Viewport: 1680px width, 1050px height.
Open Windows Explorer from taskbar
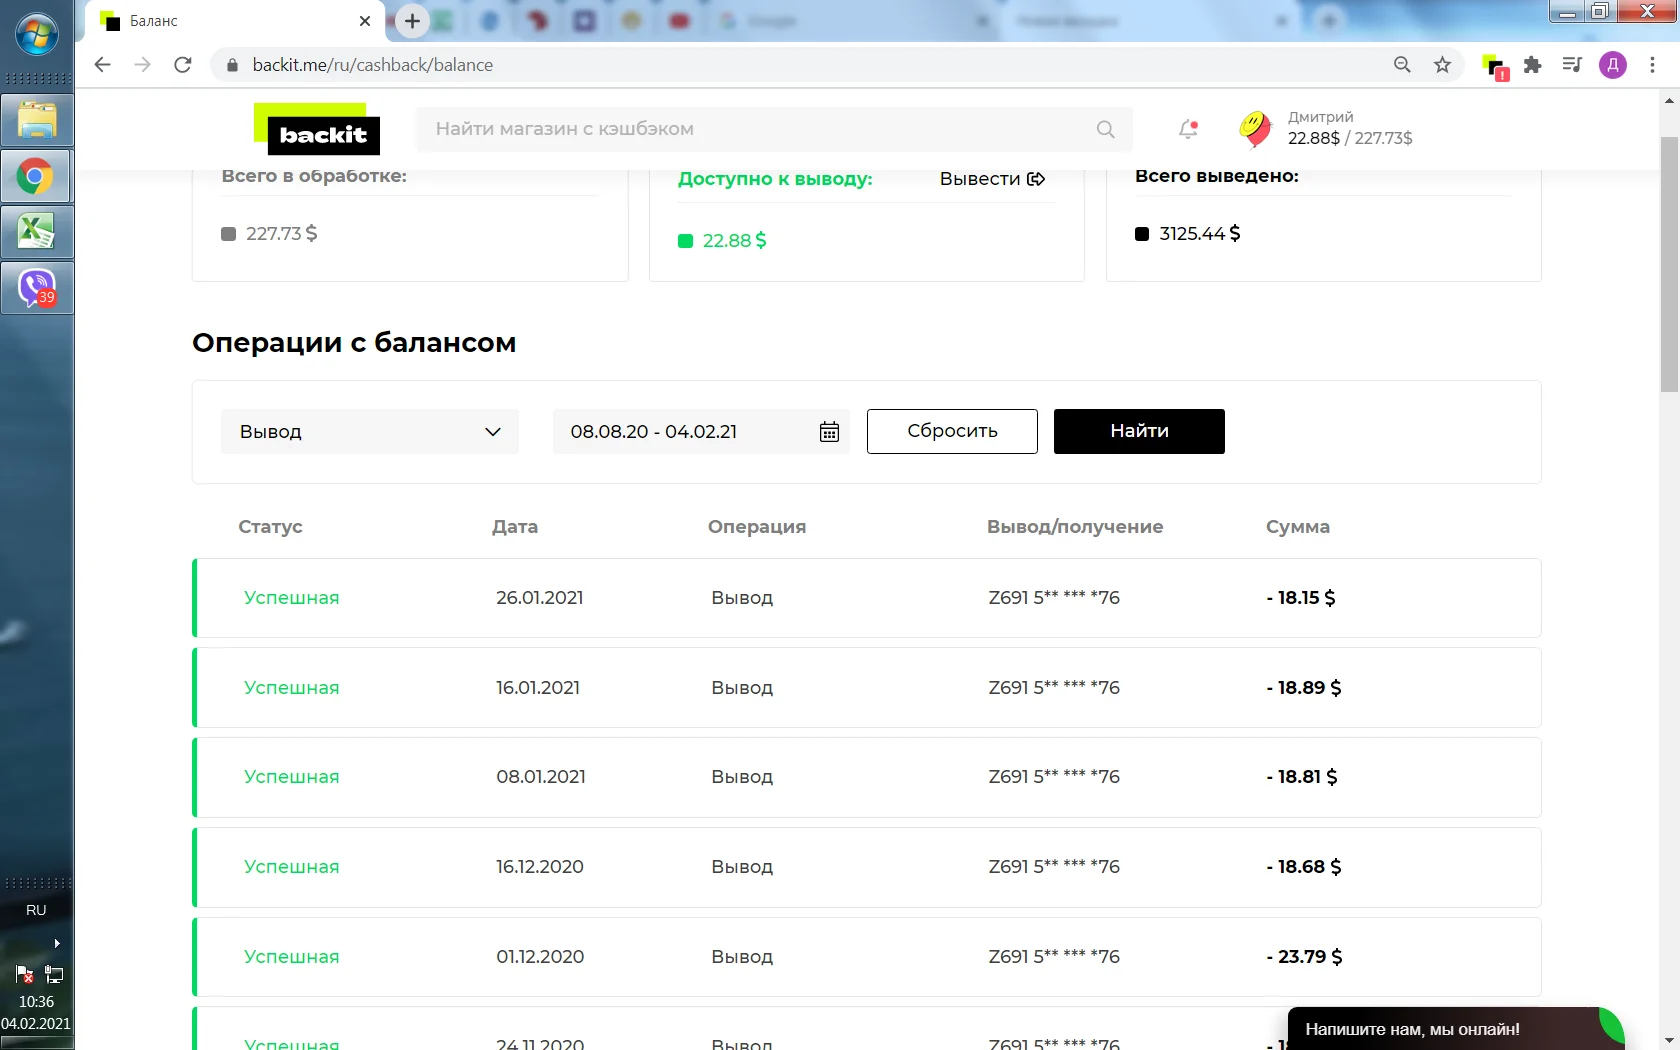[37, 121]
